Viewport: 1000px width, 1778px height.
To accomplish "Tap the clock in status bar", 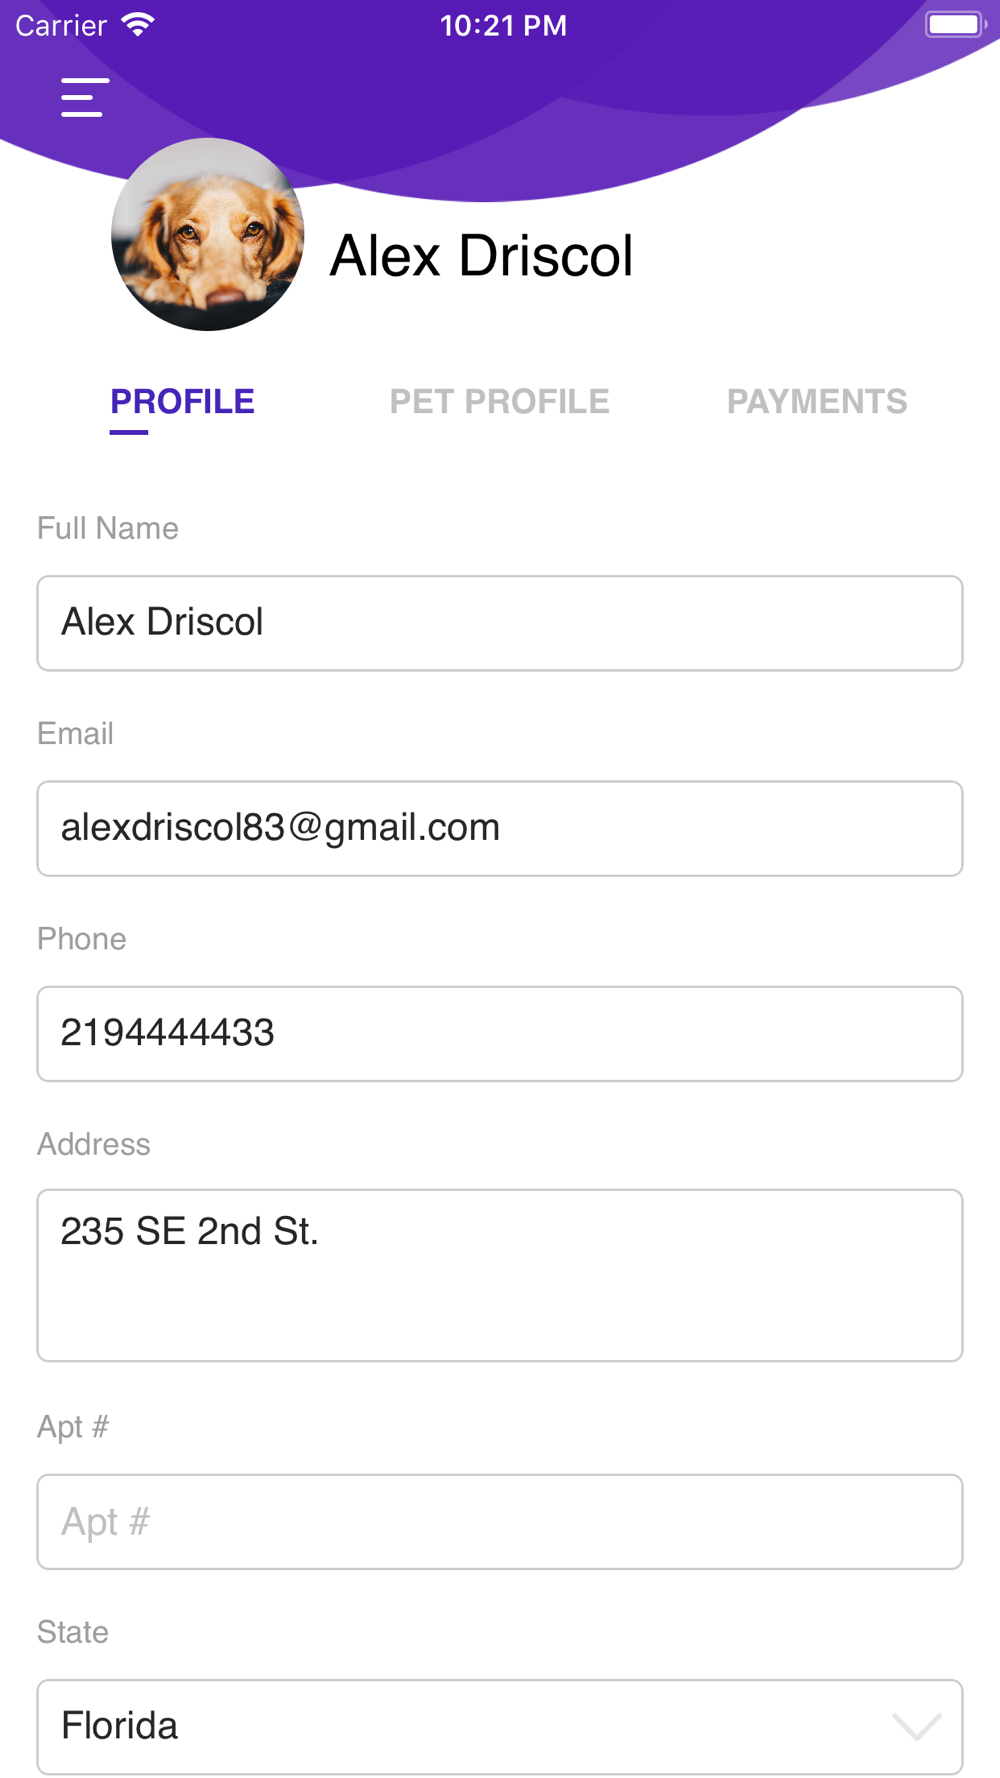I will tap(503, 25).
